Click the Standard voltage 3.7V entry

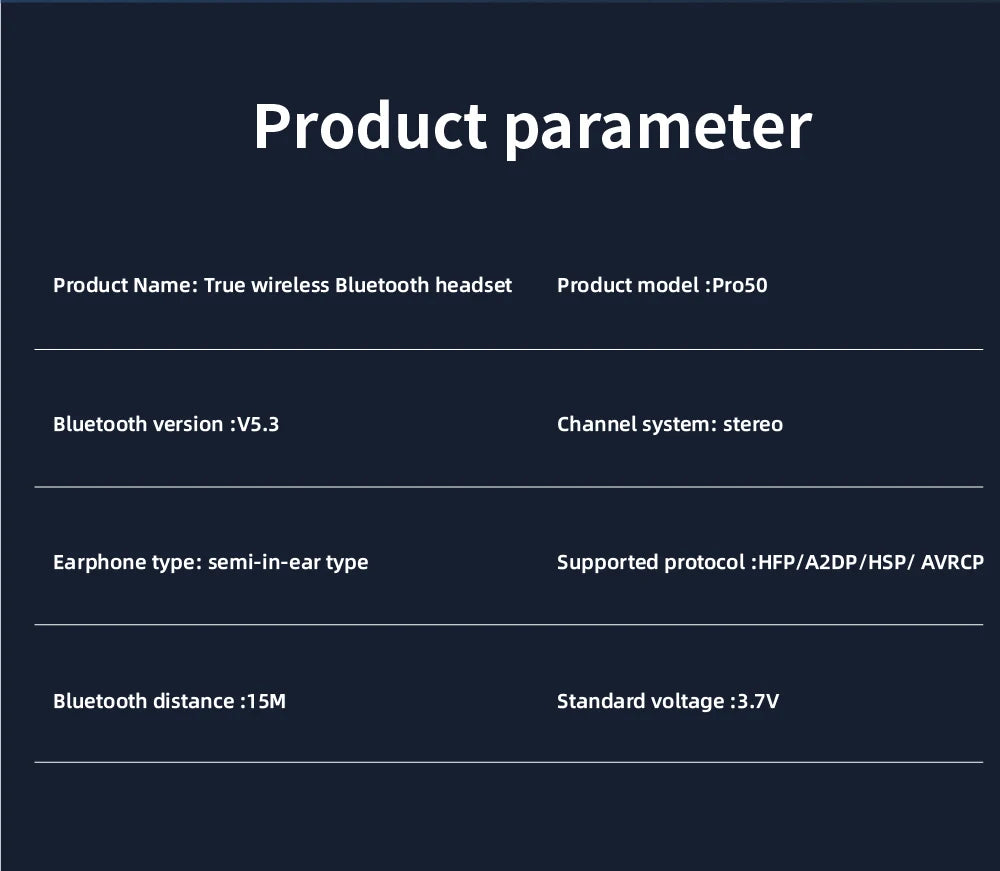[668, 701]
